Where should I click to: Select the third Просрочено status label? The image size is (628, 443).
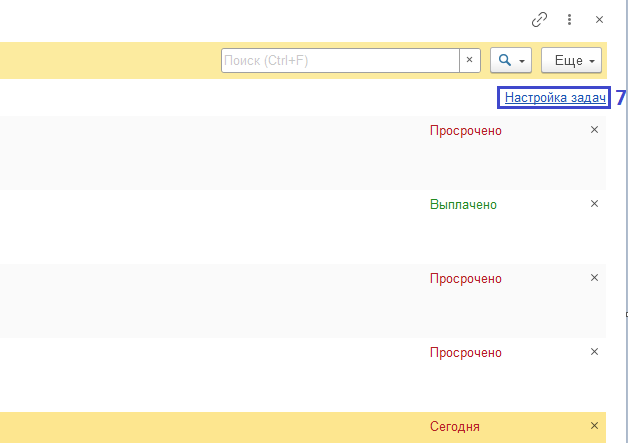coord(465,352)
